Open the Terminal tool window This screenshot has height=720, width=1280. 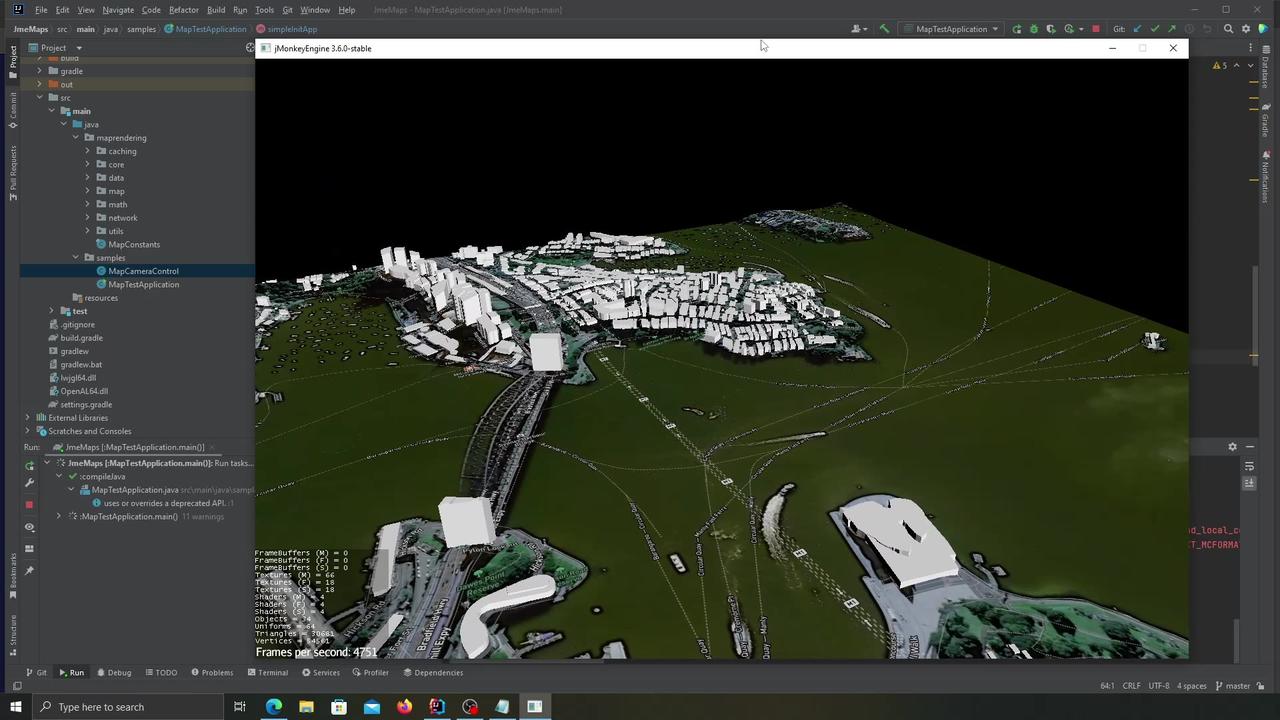point(272,672)
